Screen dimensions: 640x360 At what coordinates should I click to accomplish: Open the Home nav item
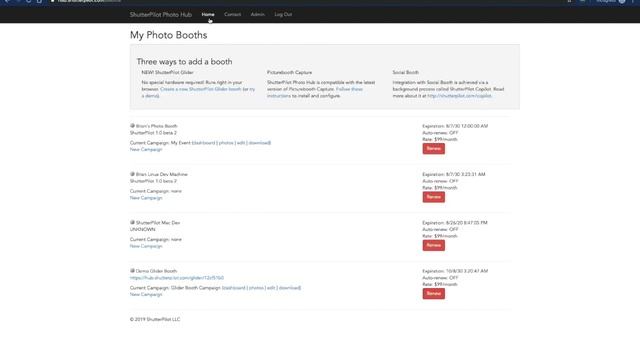208,14
